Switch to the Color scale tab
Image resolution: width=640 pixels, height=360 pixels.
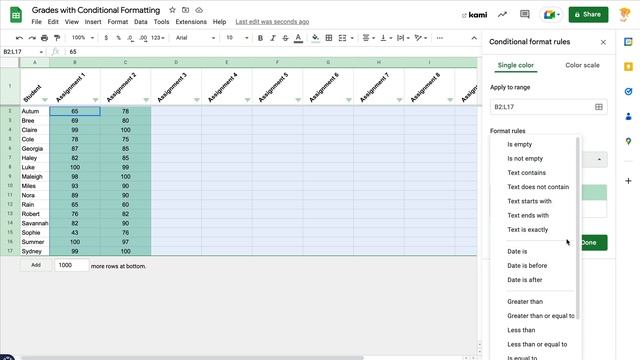pyautogui.click(x=582, y=65)
